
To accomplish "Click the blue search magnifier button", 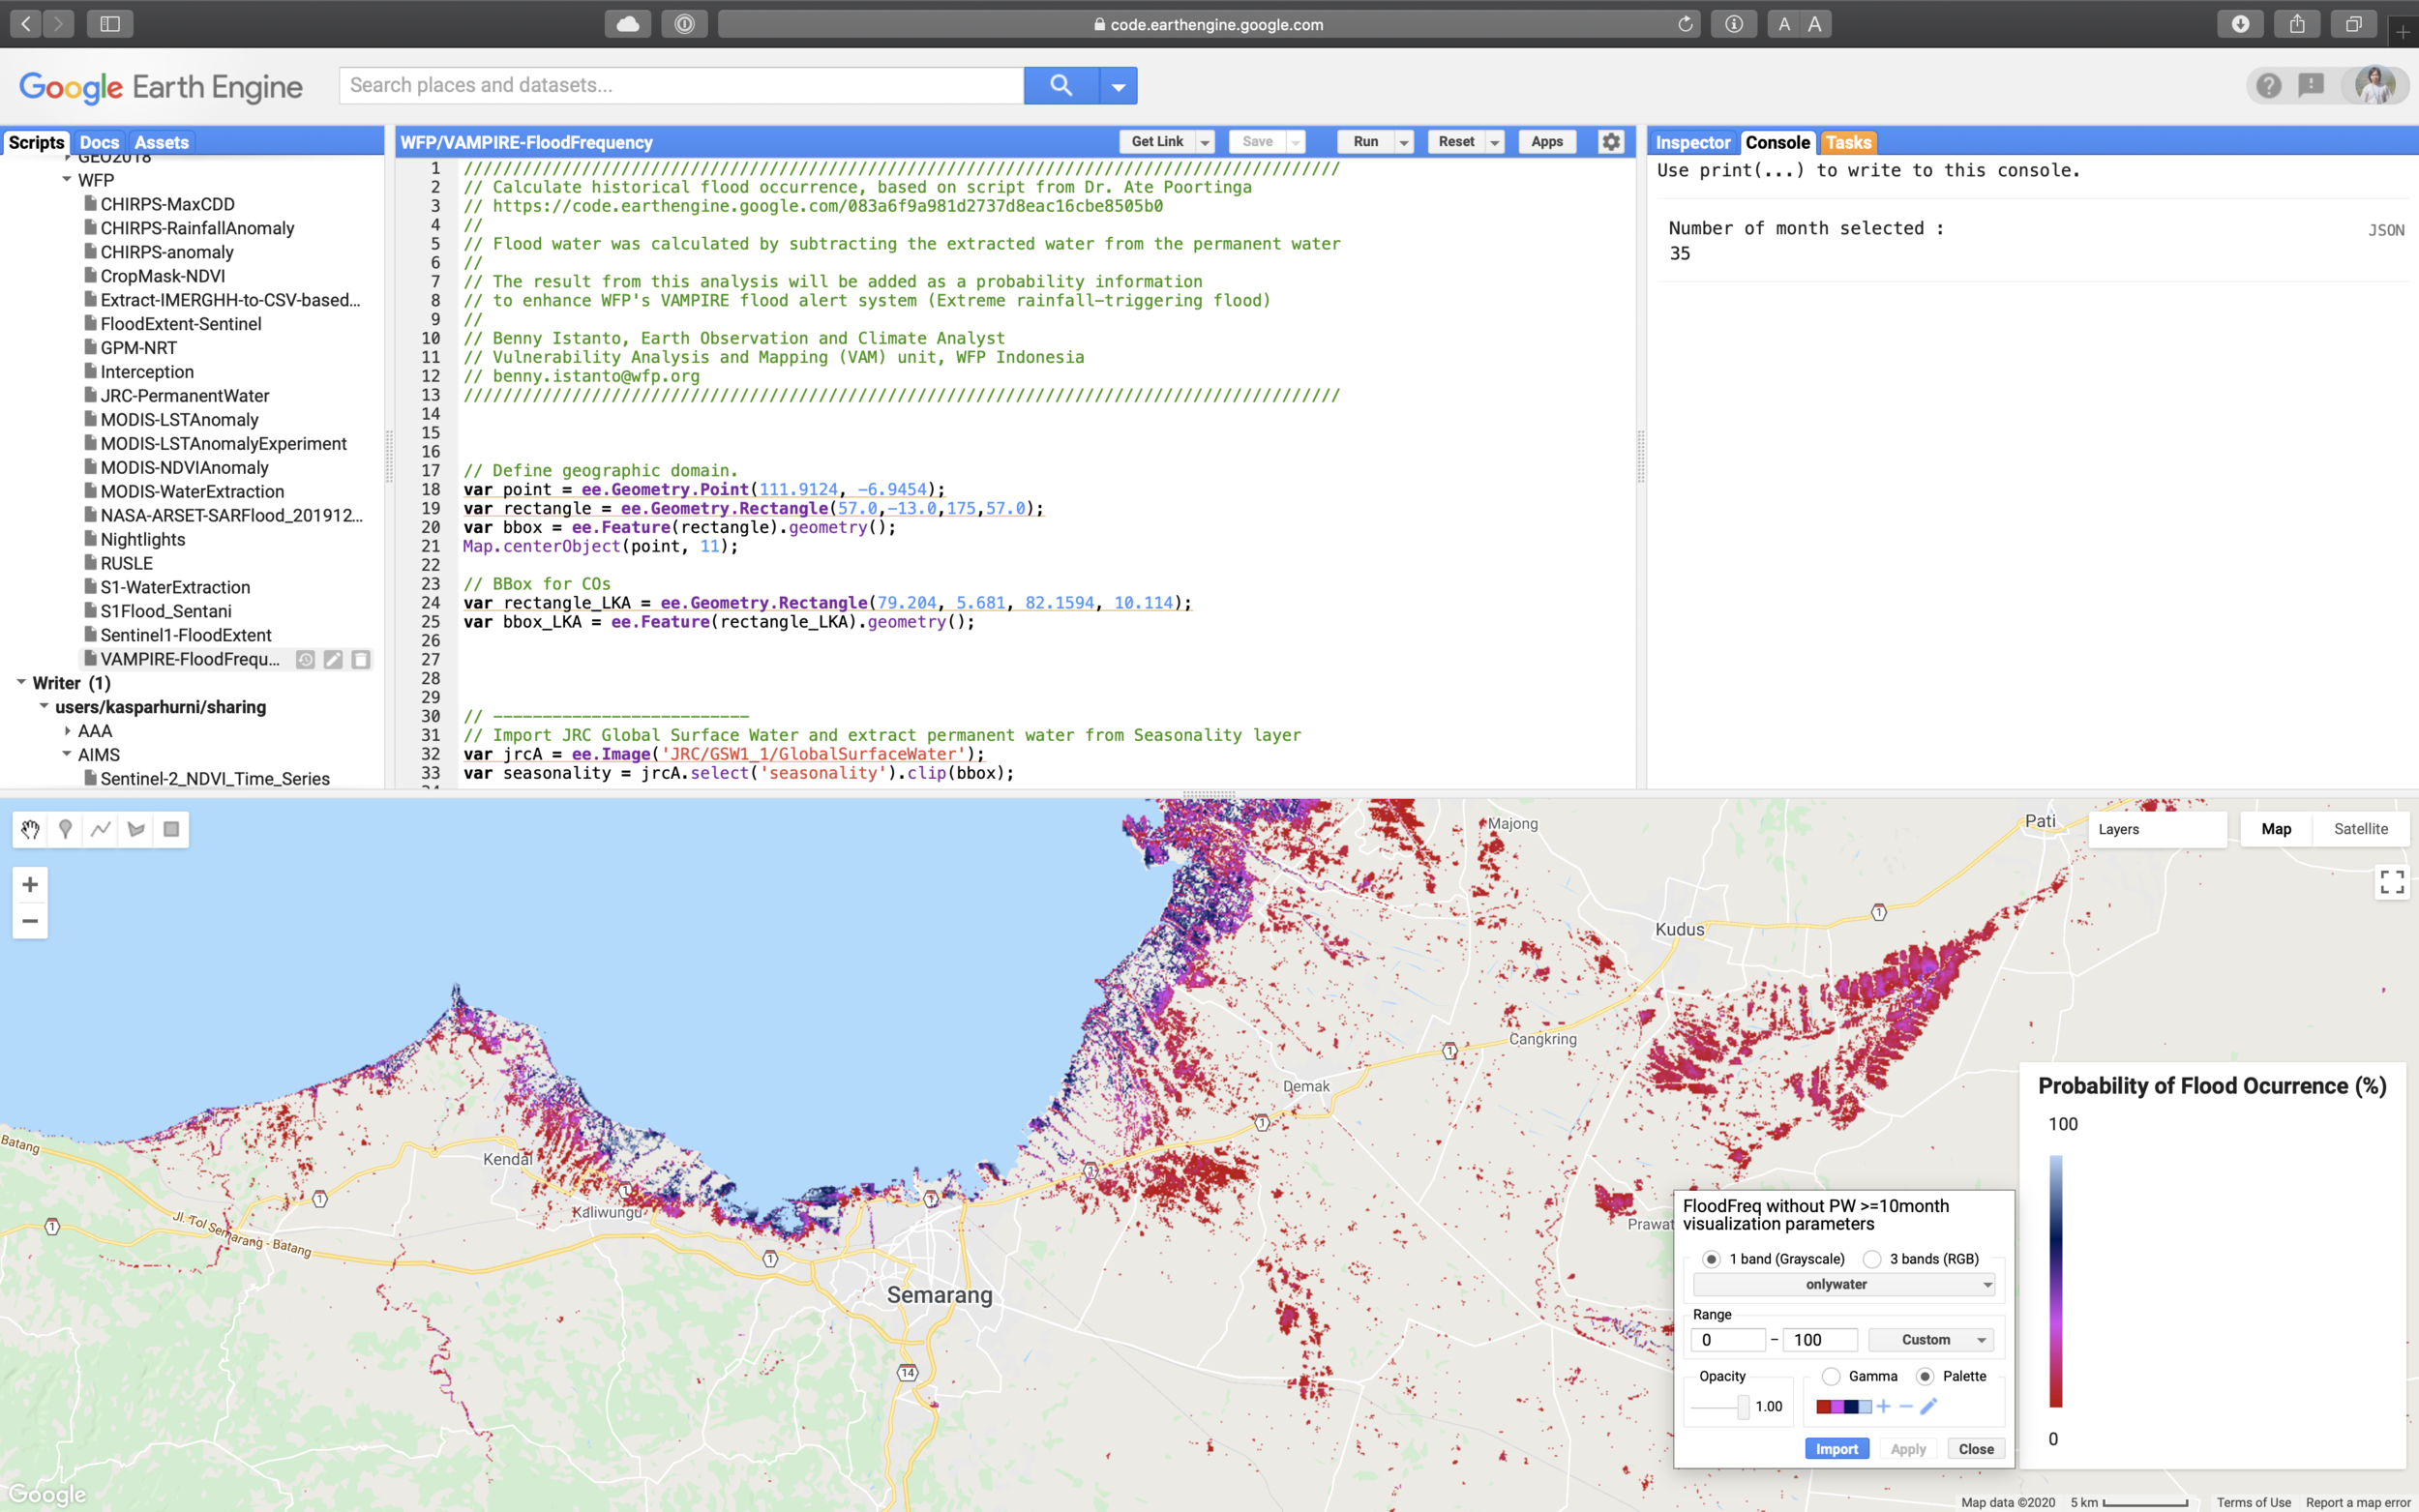I will click(x=1060, y=86).
